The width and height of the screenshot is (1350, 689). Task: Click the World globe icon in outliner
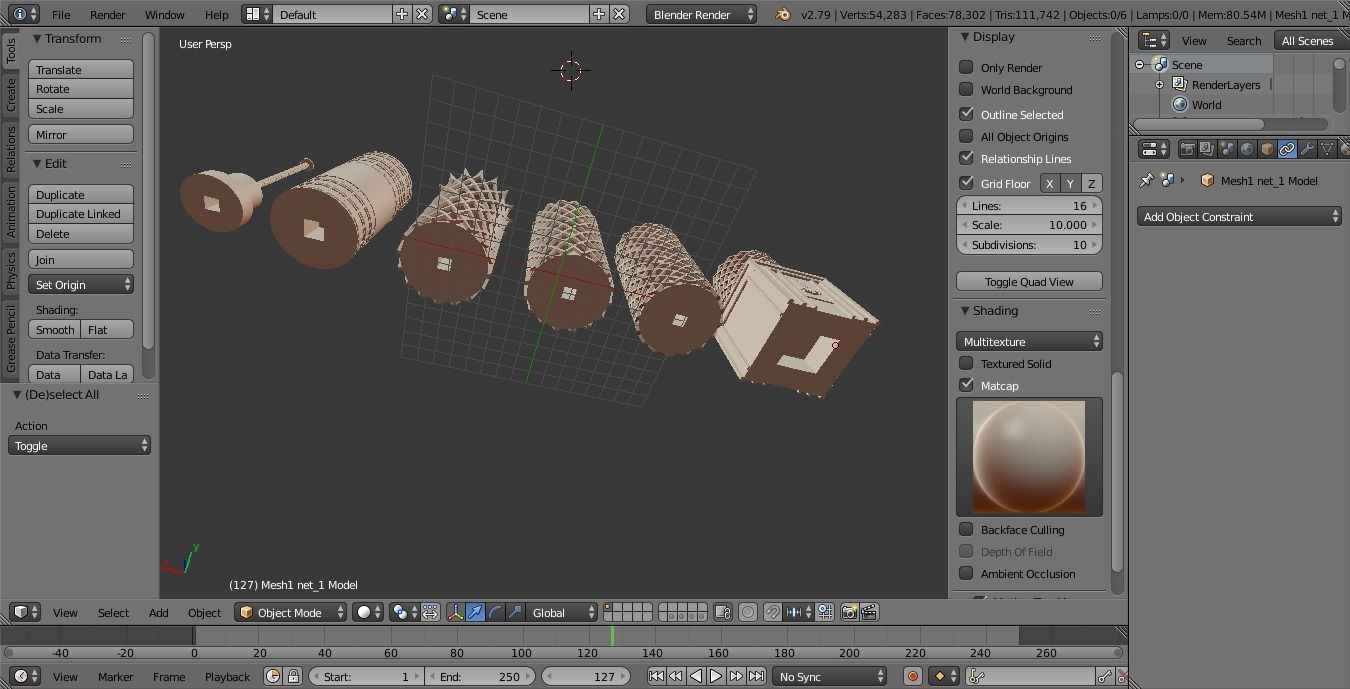point(1180,104)
